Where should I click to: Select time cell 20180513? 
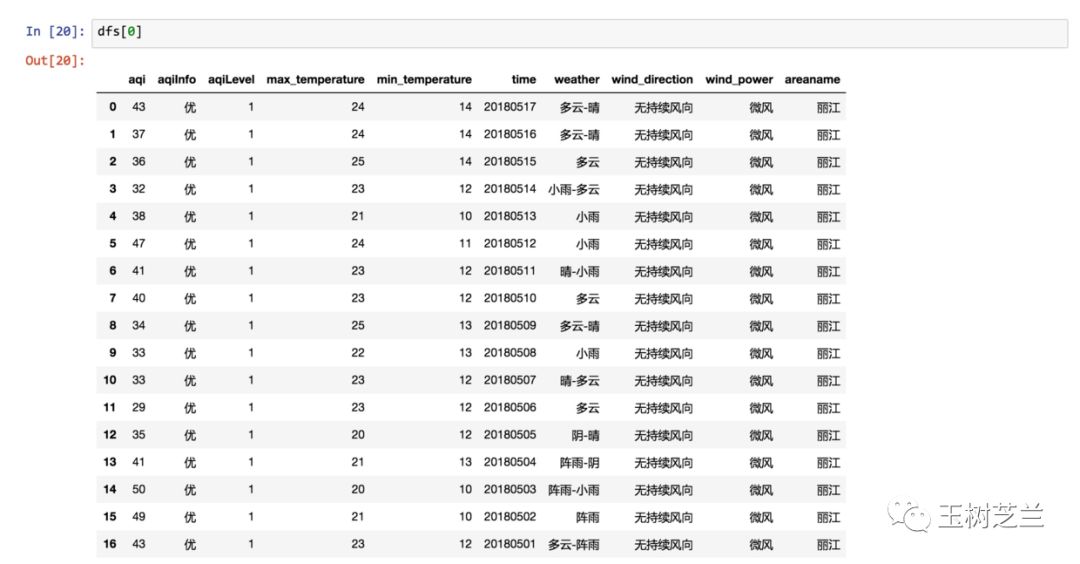[510, 216]
